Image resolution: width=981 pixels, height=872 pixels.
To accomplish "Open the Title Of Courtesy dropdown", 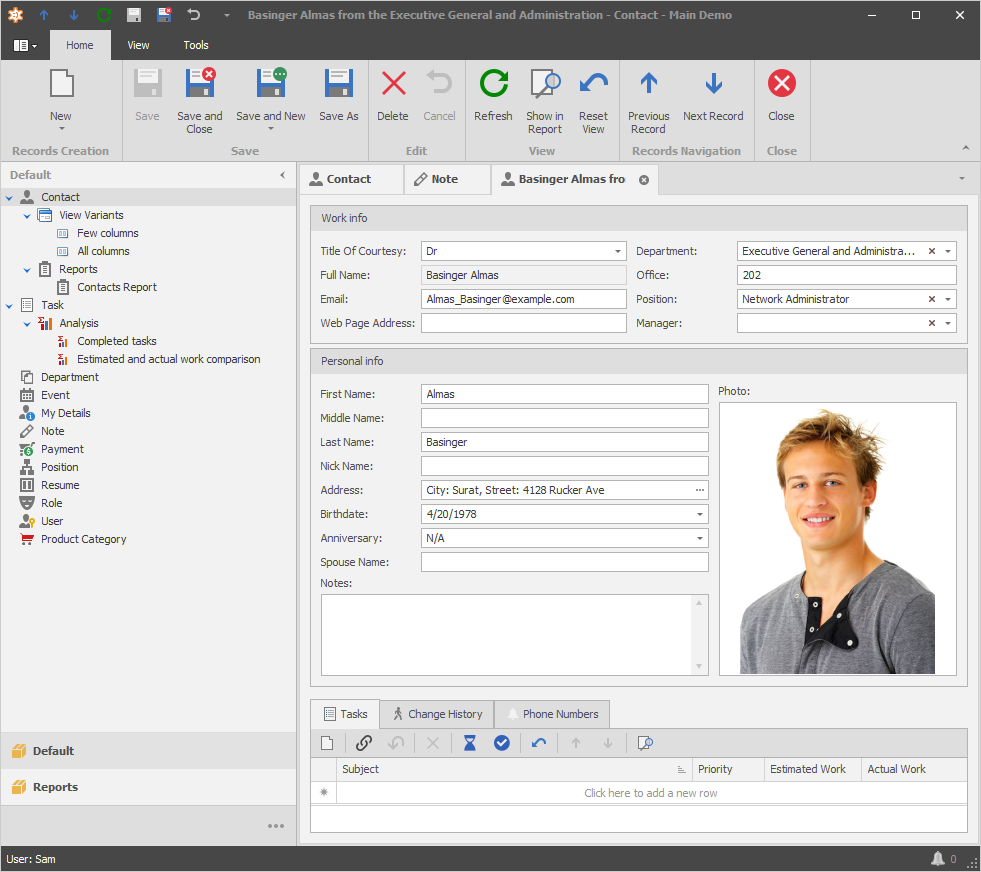I will point(618,252).
